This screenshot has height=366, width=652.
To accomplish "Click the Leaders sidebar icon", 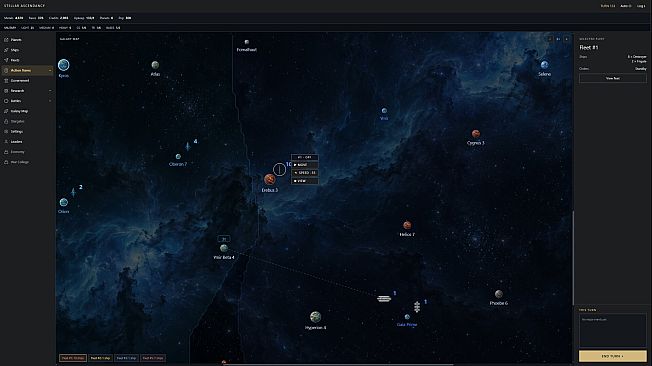I will pos(6,142).
